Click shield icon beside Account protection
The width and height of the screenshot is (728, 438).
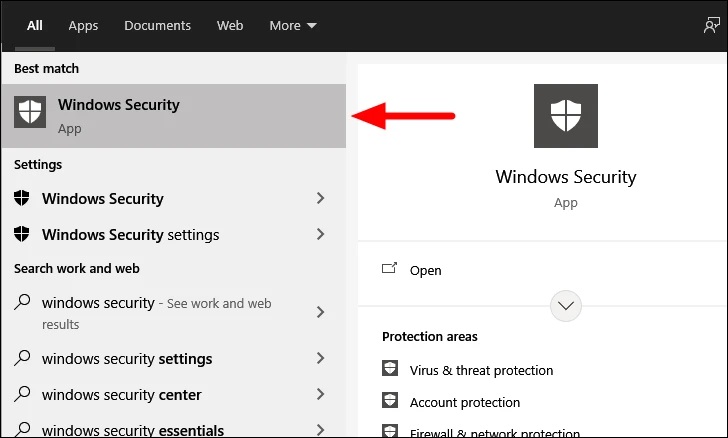pyautogui.click(x=390, y=400)
